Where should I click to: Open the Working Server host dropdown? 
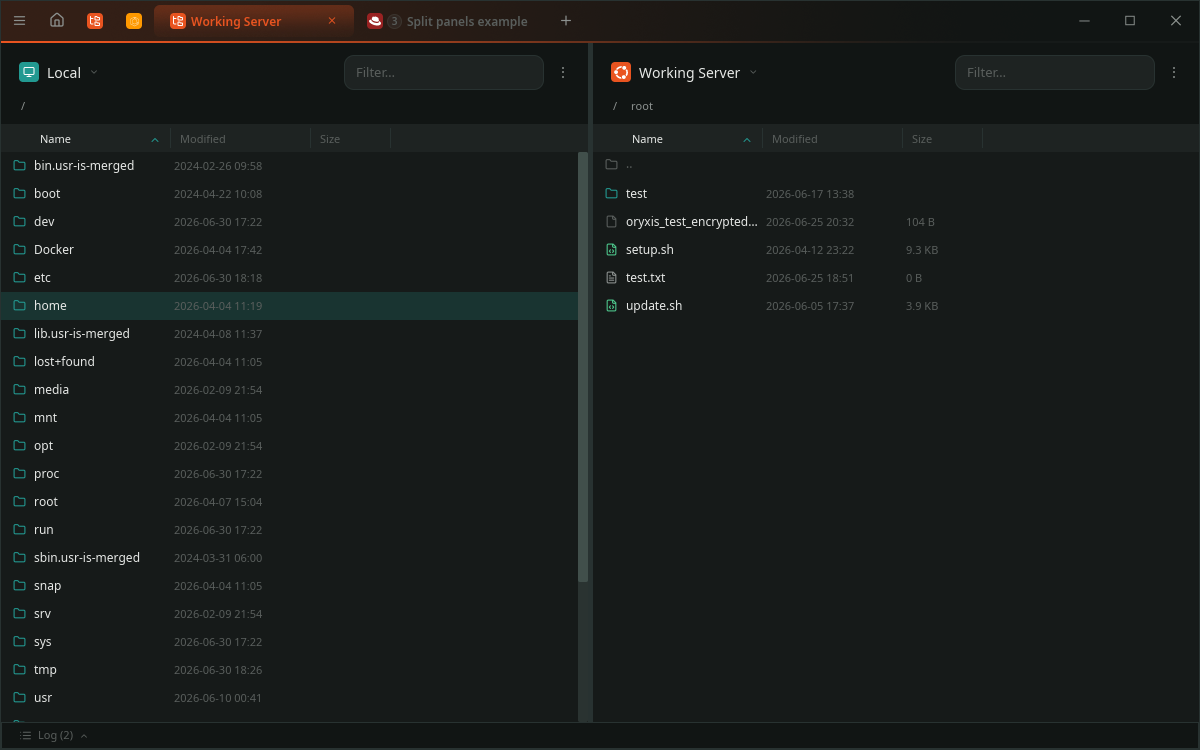pos(753,72)
